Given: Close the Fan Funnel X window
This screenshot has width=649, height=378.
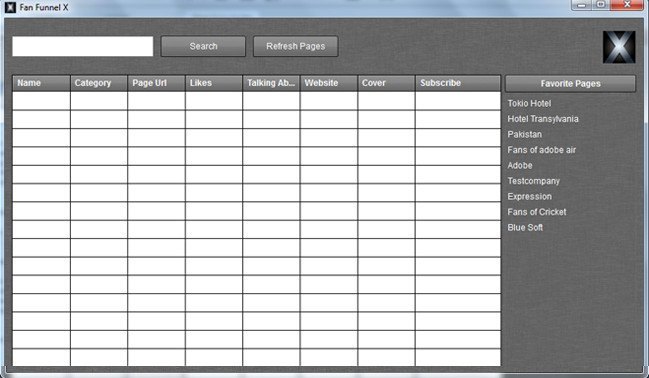Looking at the screenshot, I should pos(627,5).
